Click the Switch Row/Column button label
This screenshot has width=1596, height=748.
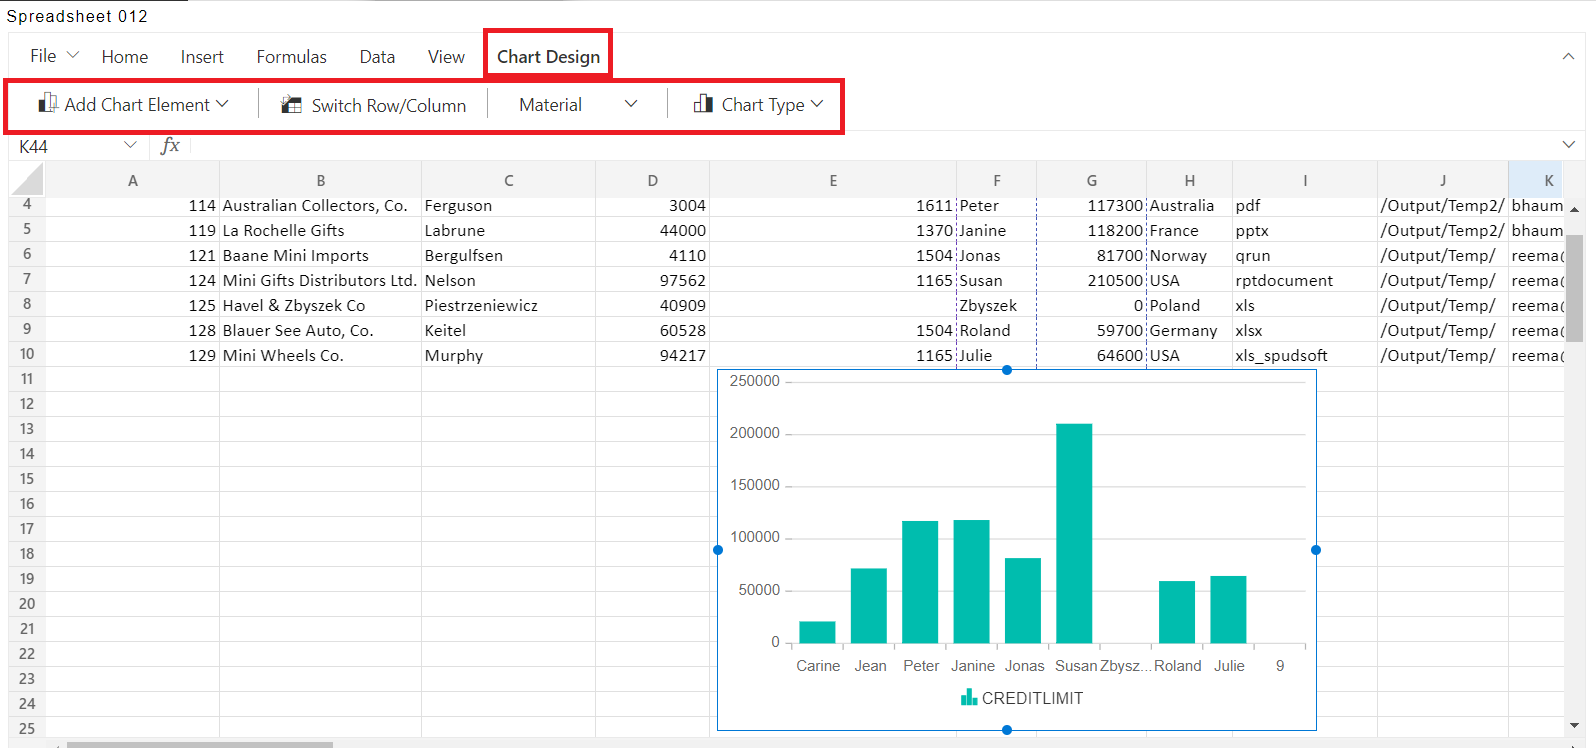coord(388,105)
